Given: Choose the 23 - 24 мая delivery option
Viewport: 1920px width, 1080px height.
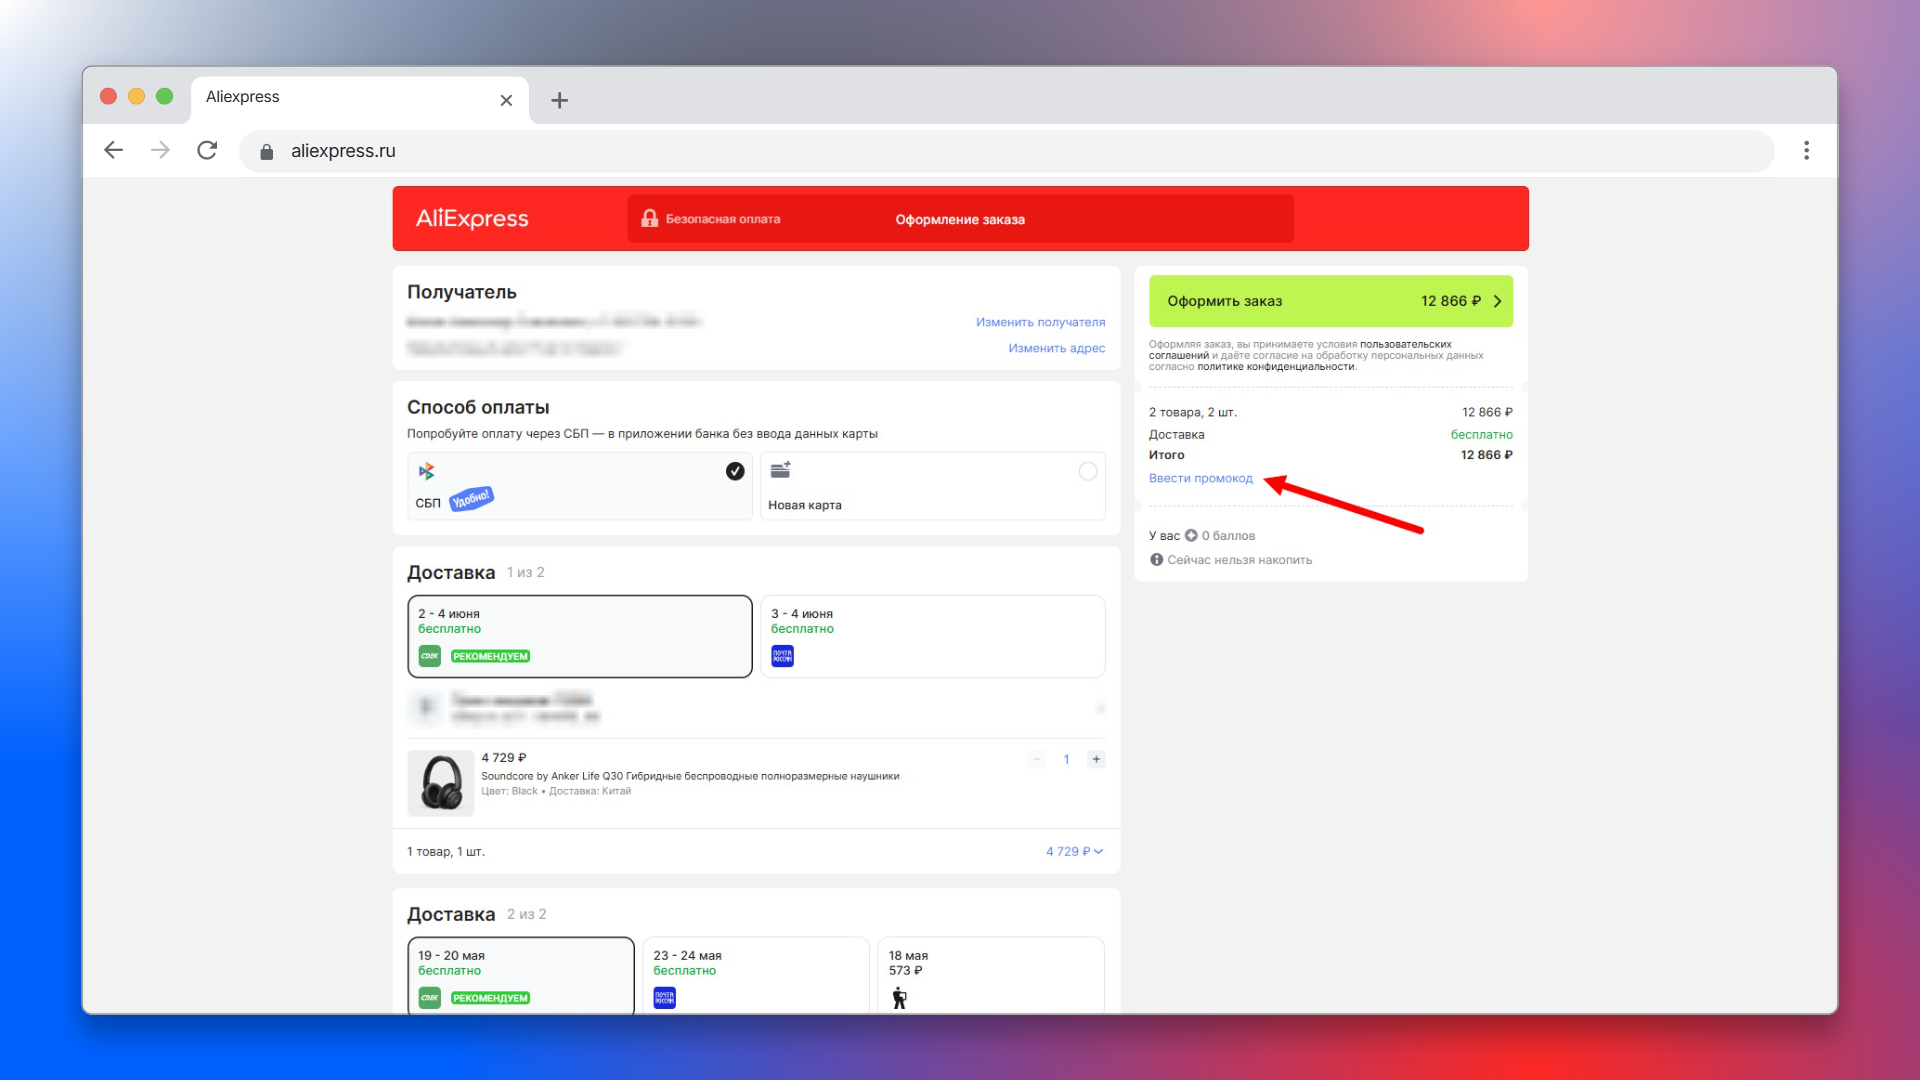Looking at the screenshot, I should tap(756, 975).
